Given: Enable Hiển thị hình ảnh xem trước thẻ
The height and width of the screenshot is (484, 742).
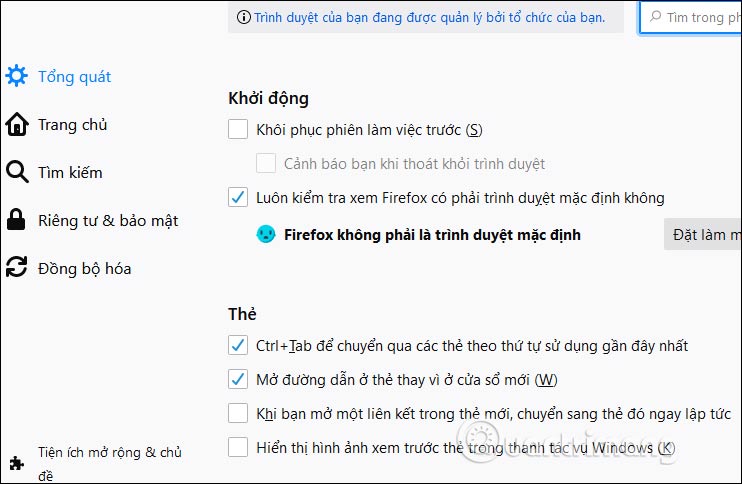Looking at the screenshot, I should click(238, 447).
